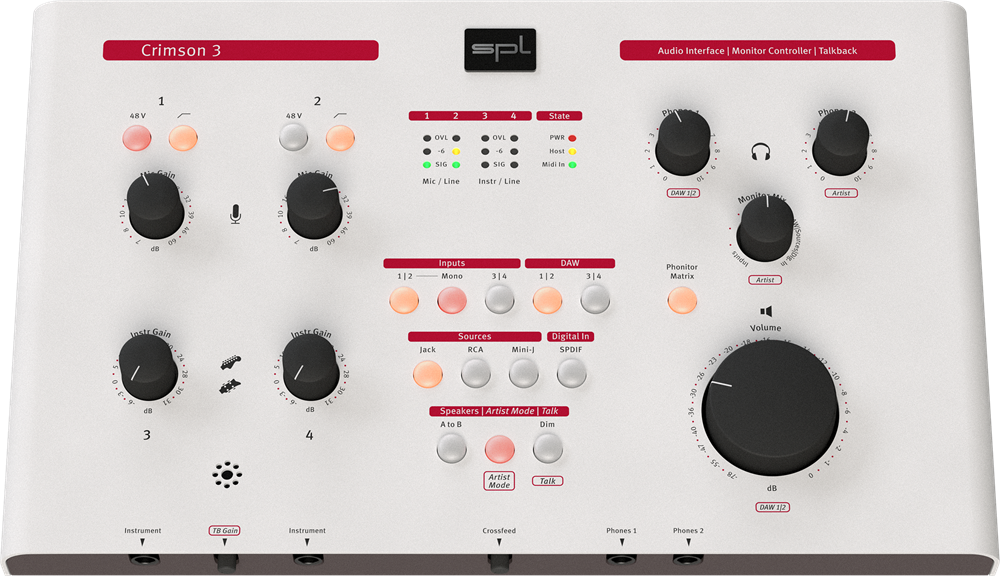Click the left 'Instrument' jack label
1000x576 pixels.
coord(143,530)
